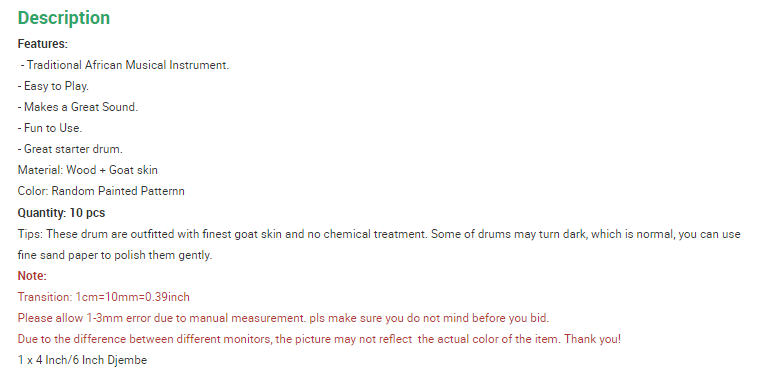
Task: Click the Traditional African Musical Instrument line
Action: 125,65
